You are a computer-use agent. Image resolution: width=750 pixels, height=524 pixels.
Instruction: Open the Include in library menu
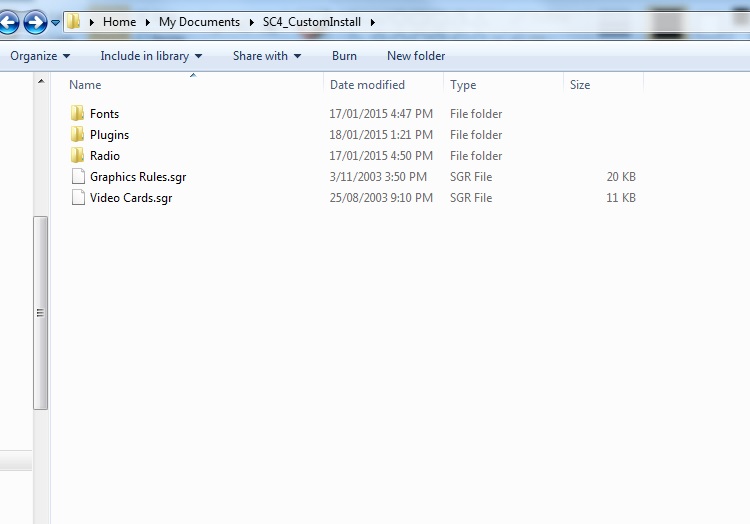[x=151, y=56]
